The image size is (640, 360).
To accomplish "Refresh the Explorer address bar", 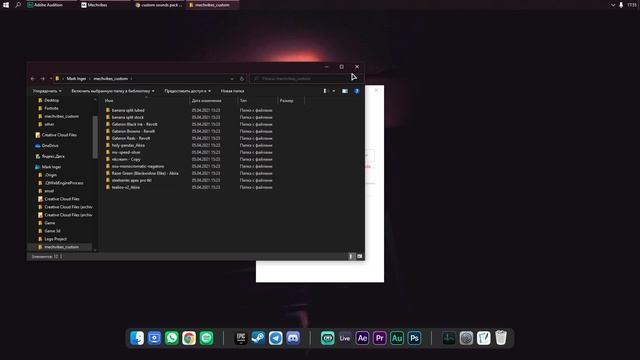I will pyautogui.click(x=242, y=78).
